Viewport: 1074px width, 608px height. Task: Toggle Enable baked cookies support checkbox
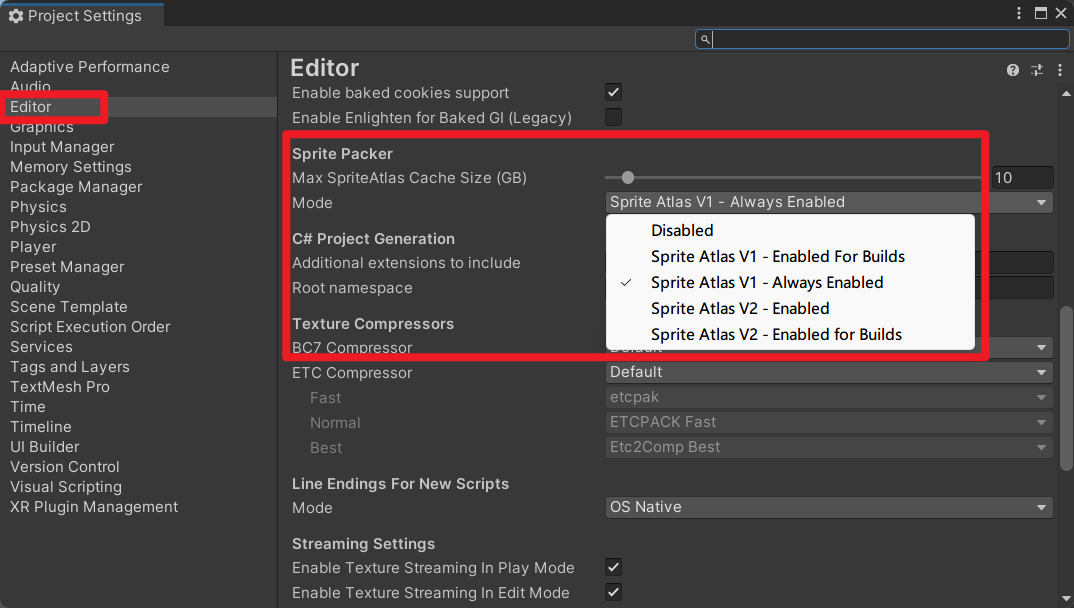(613, 92)
